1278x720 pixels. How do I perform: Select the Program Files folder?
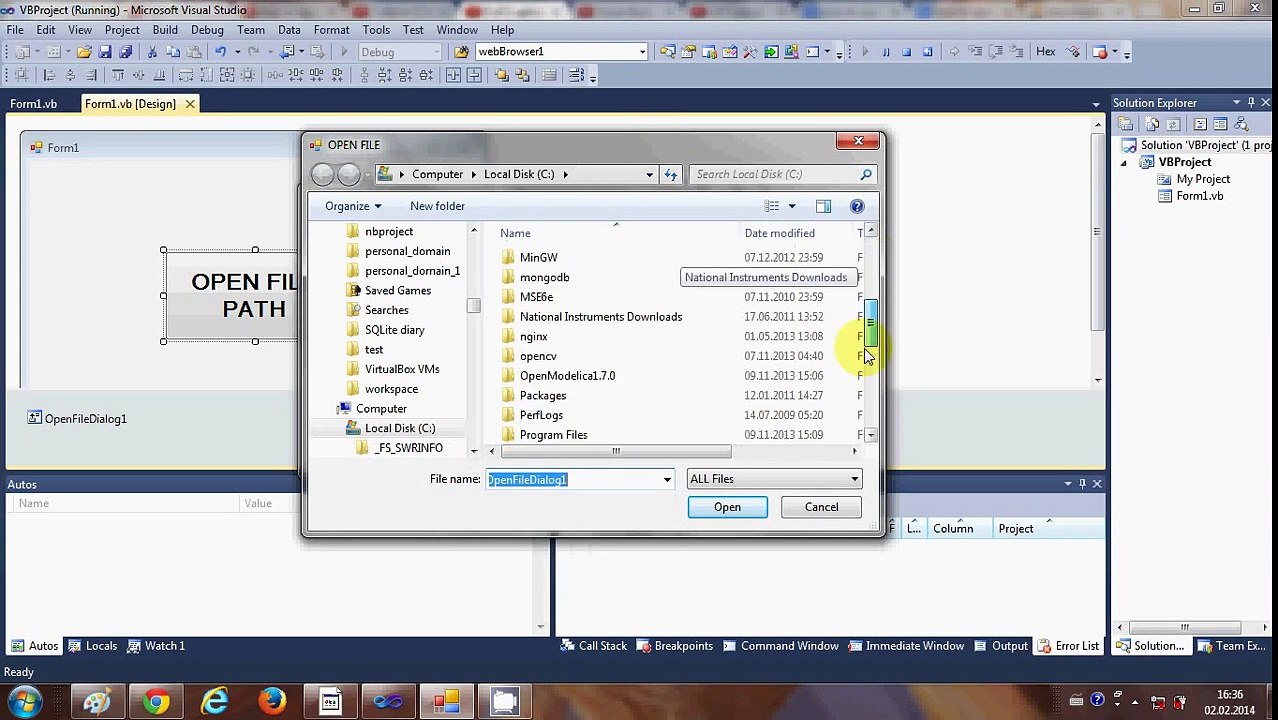(553, 435)
